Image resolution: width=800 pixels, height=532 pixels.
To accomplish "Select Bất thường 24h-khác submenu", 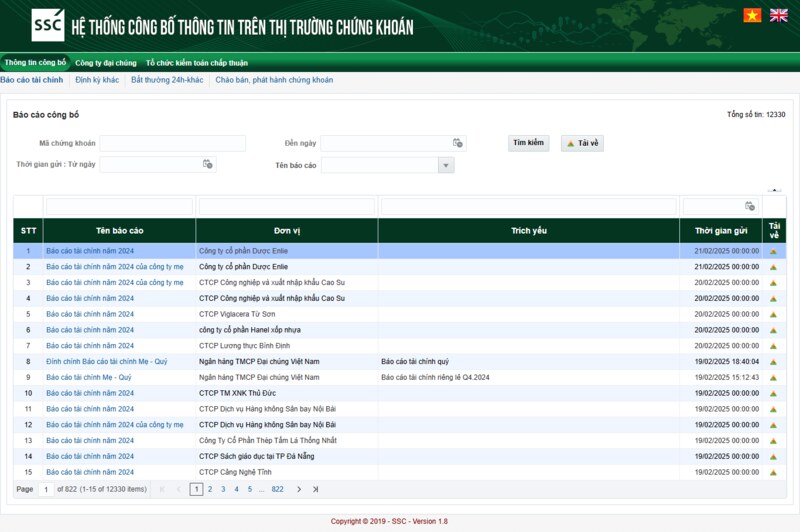I will (167, 80).
